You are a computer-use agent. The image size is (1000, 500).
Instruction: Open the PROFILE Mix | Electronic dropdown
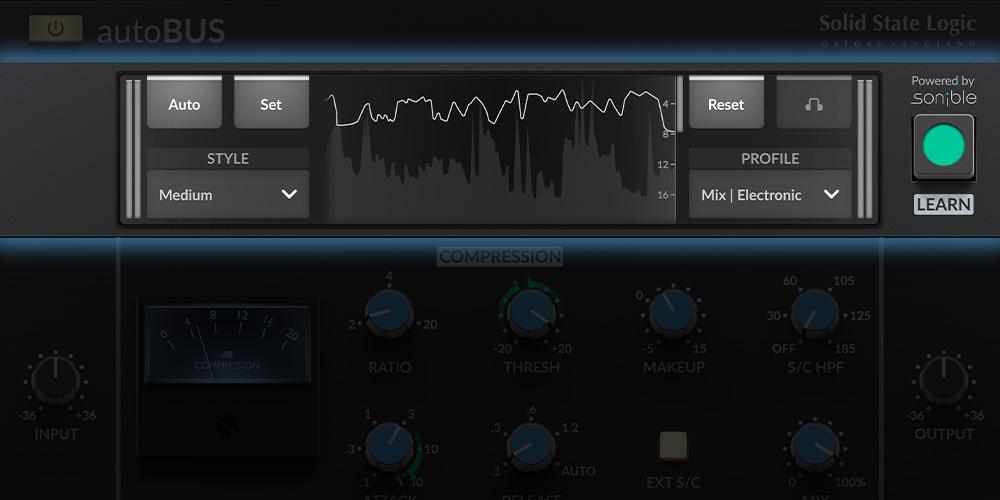pyautogui.click(x=770, y=195)
